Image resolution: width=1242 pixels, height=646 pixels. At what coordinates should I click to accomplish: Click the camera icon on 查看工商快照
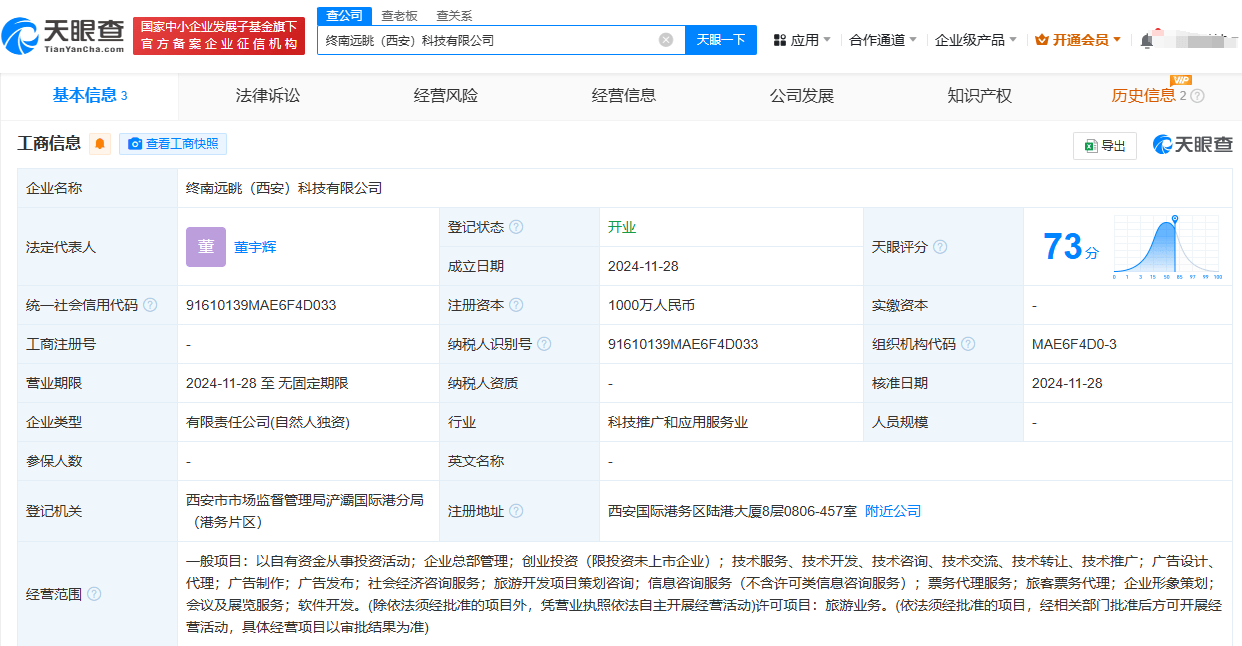135,144
